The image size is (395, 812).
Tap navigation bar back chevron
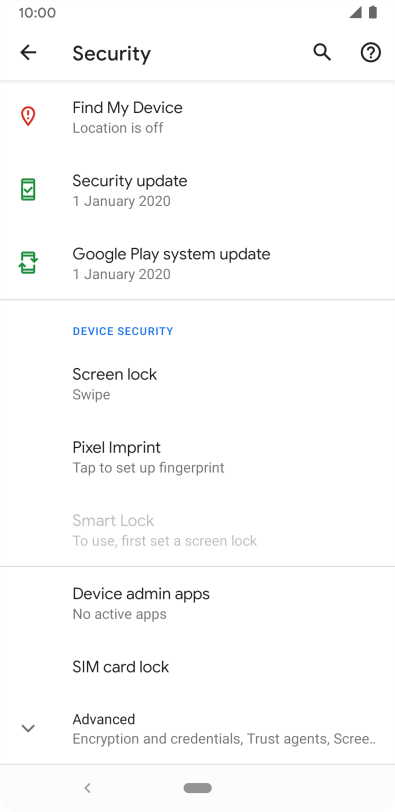click(87, 788)
